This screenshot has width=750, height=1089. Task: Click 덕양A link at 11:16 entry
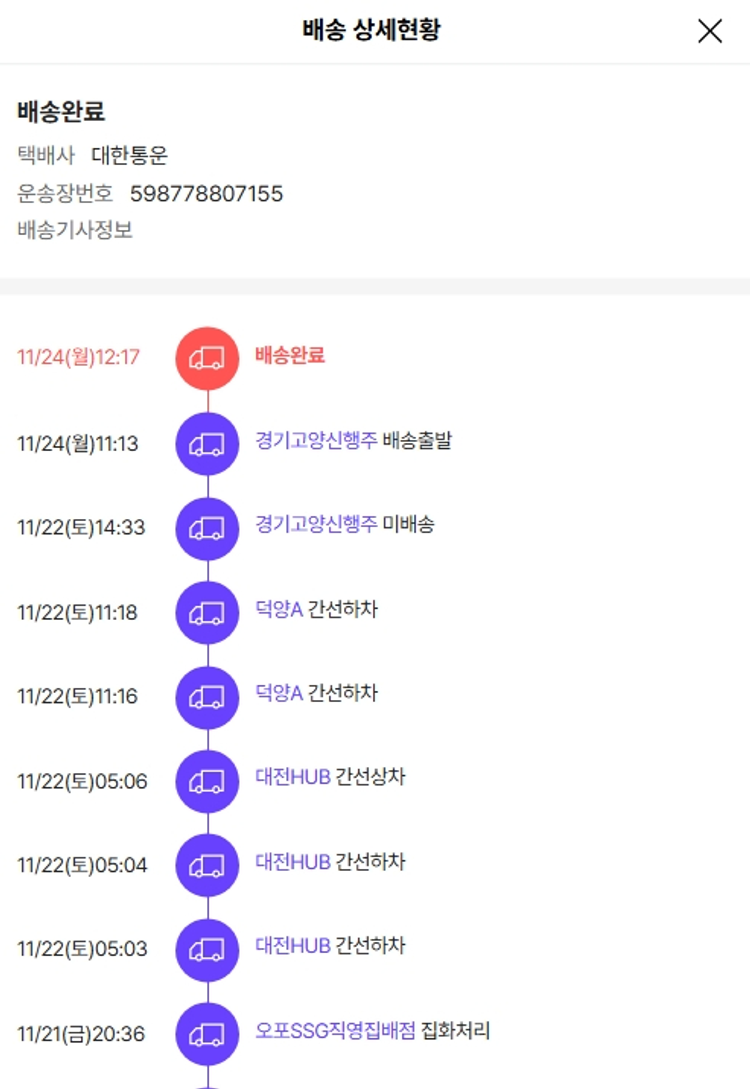279,693
